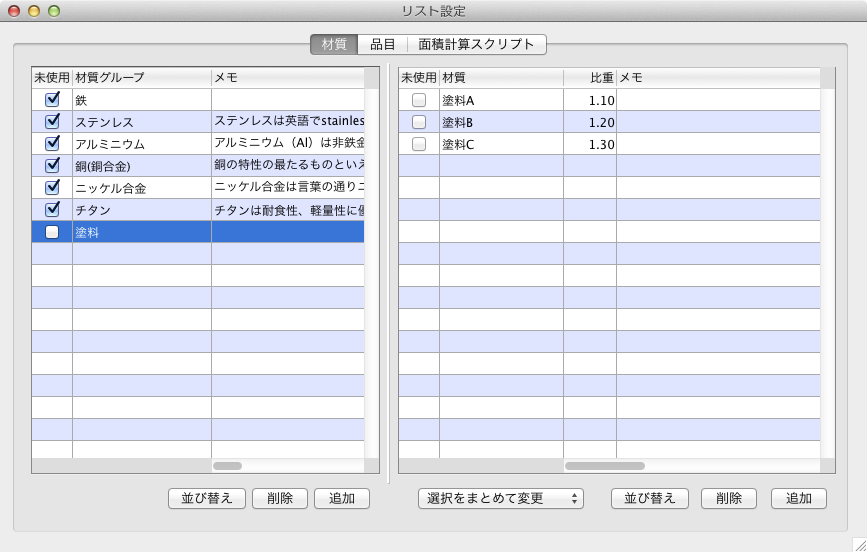The height and width of the screenshot is (552, 867).
Task: Click 並び替え button under material groups list
Action: pos(206,498)
